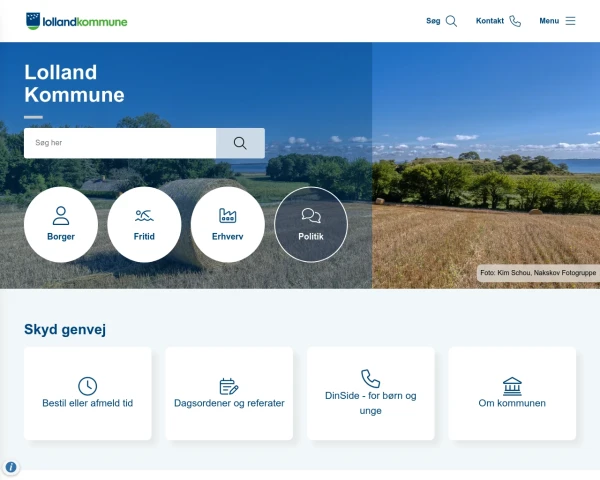This screenshot has height=480, width=600.
Task: Click the calendar-pencil icon for Dagsordener
Action: coord(229,386)
